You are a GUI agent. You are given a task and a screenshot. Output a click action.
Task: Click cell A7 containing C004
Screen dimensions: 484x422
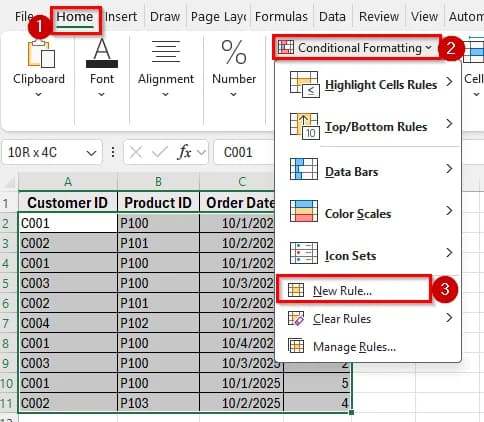pyautogui.click(x=68, y=323)
